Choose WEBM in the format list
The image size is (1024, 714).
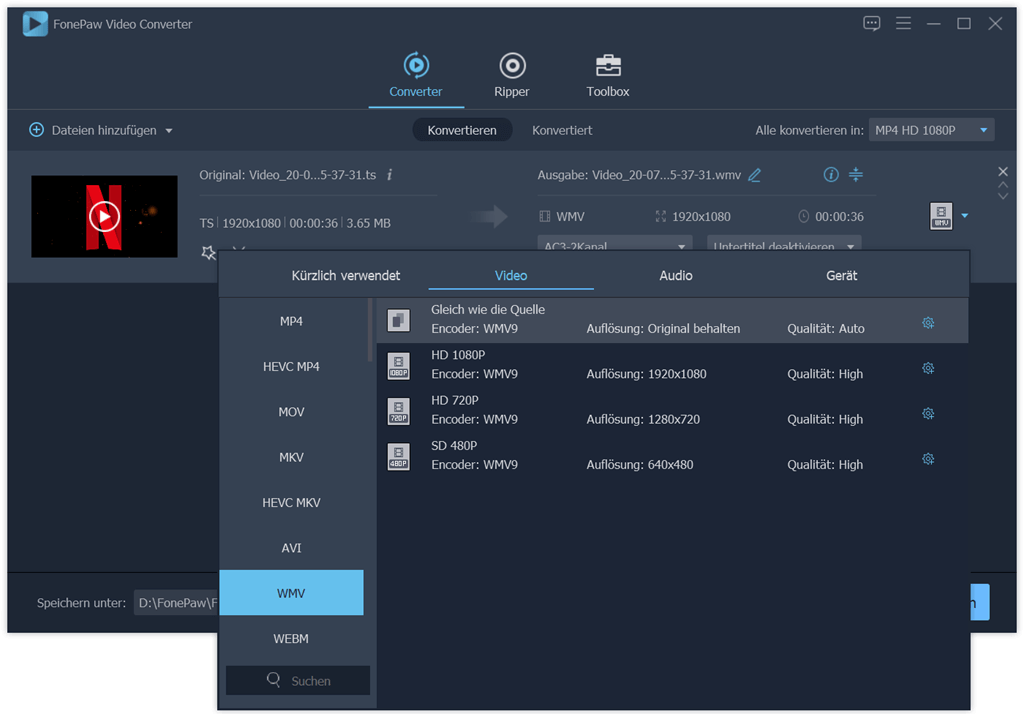click(x=291, y=638)
